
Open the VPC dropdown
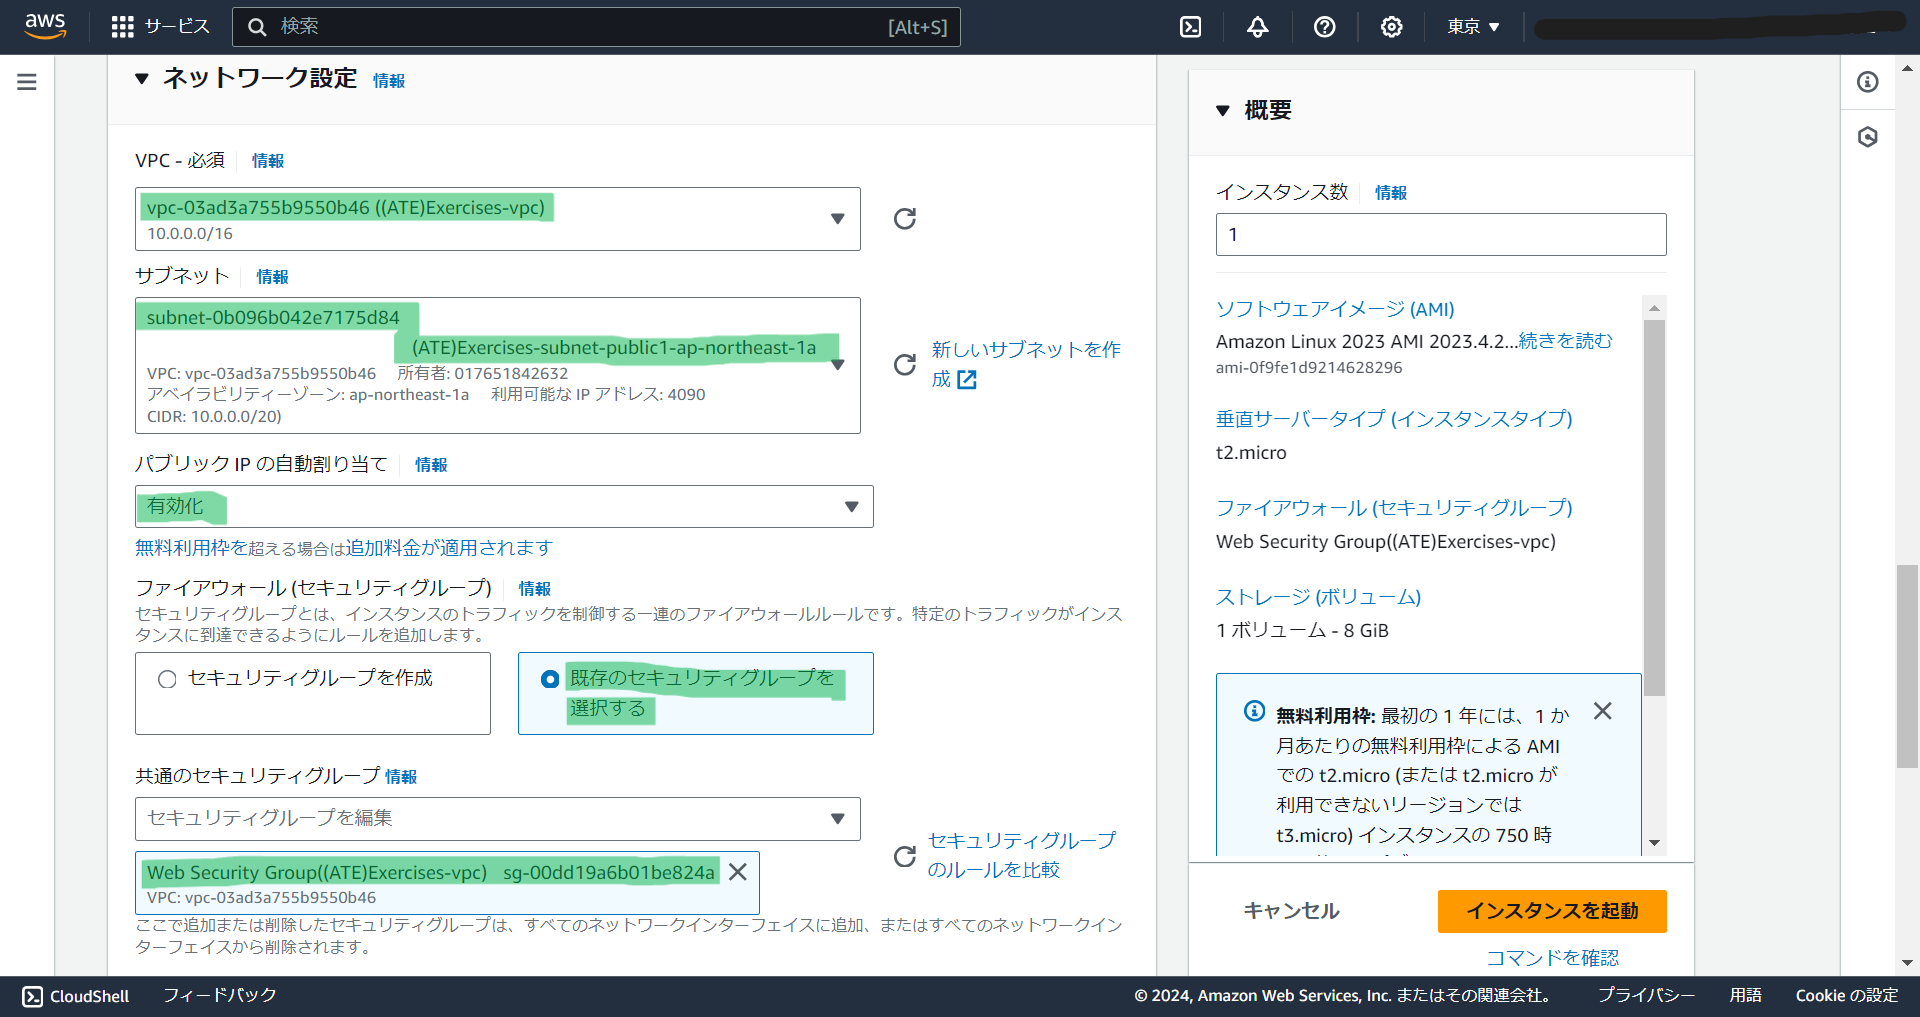tap(839, 219)
